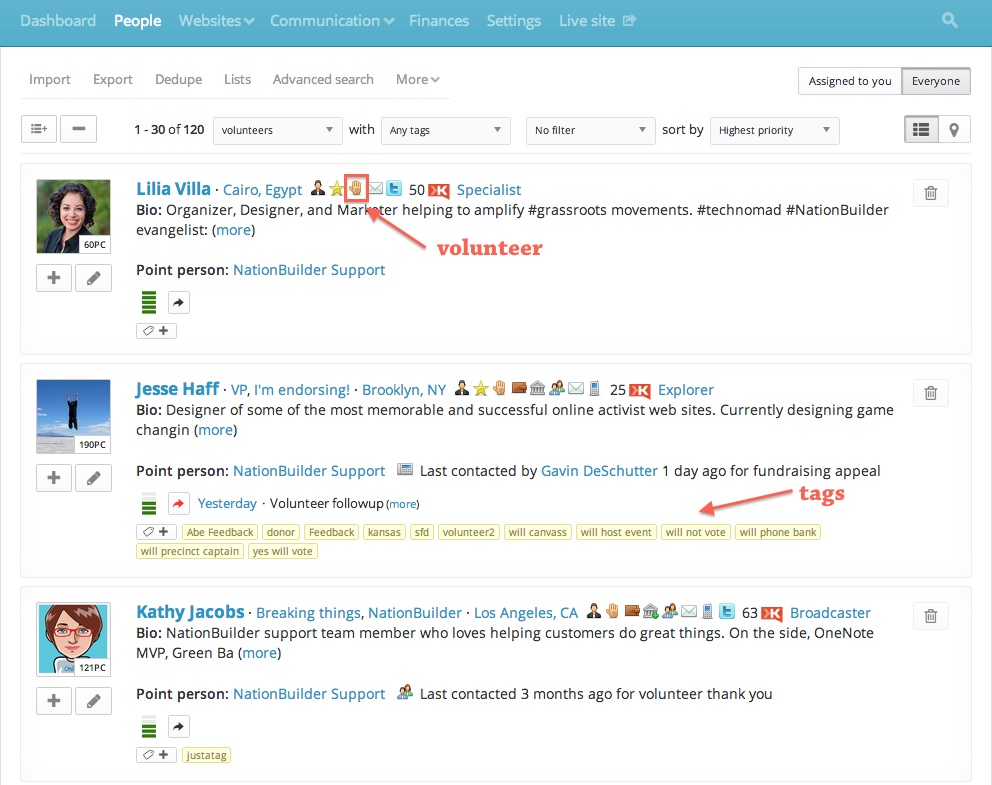Screen dimensions: 992x785
Task: Open the search magnifier in top bar
Action: click(949, 20)
